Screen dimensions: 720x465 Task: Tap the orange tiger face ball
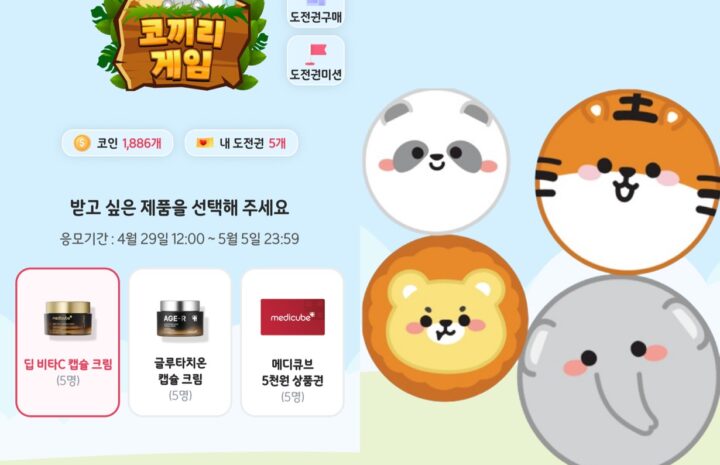[x=629, y=182]
